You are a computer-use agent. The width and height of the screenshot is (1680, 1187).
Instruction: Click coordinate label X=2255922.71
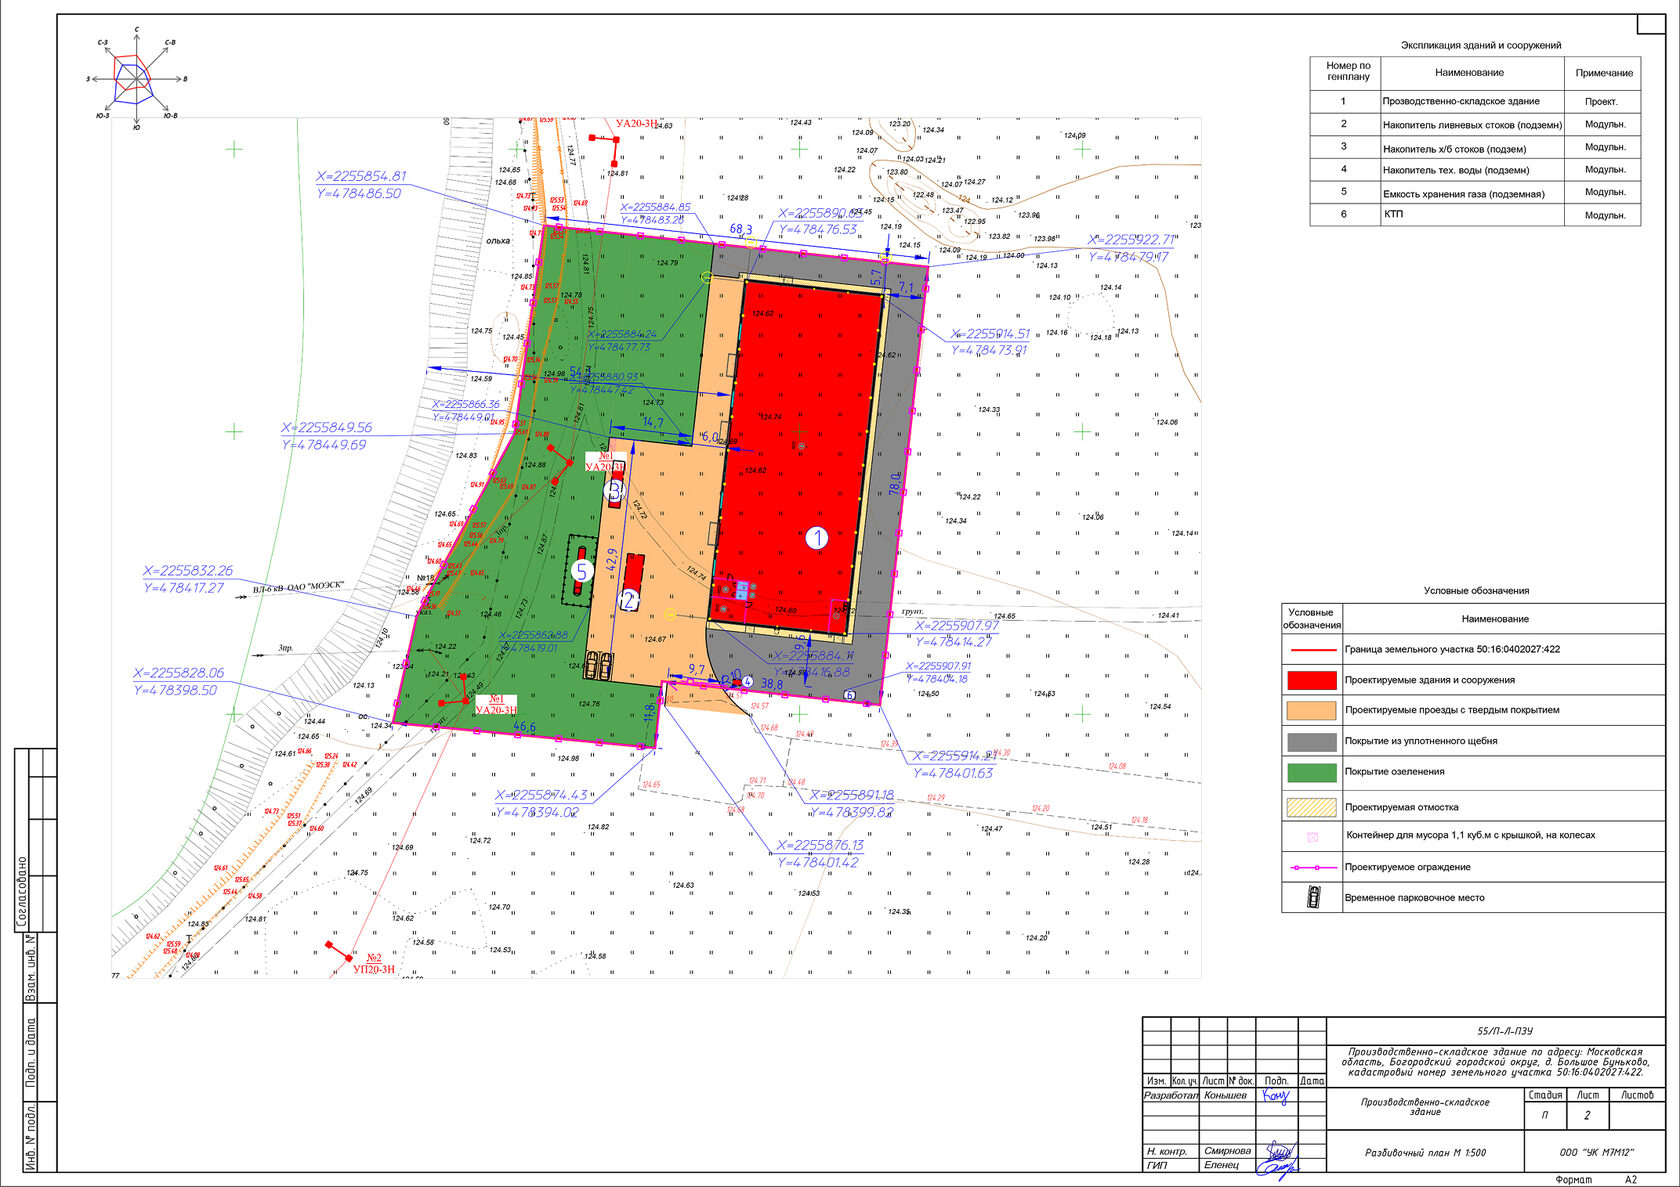[x=1132, y=240]
